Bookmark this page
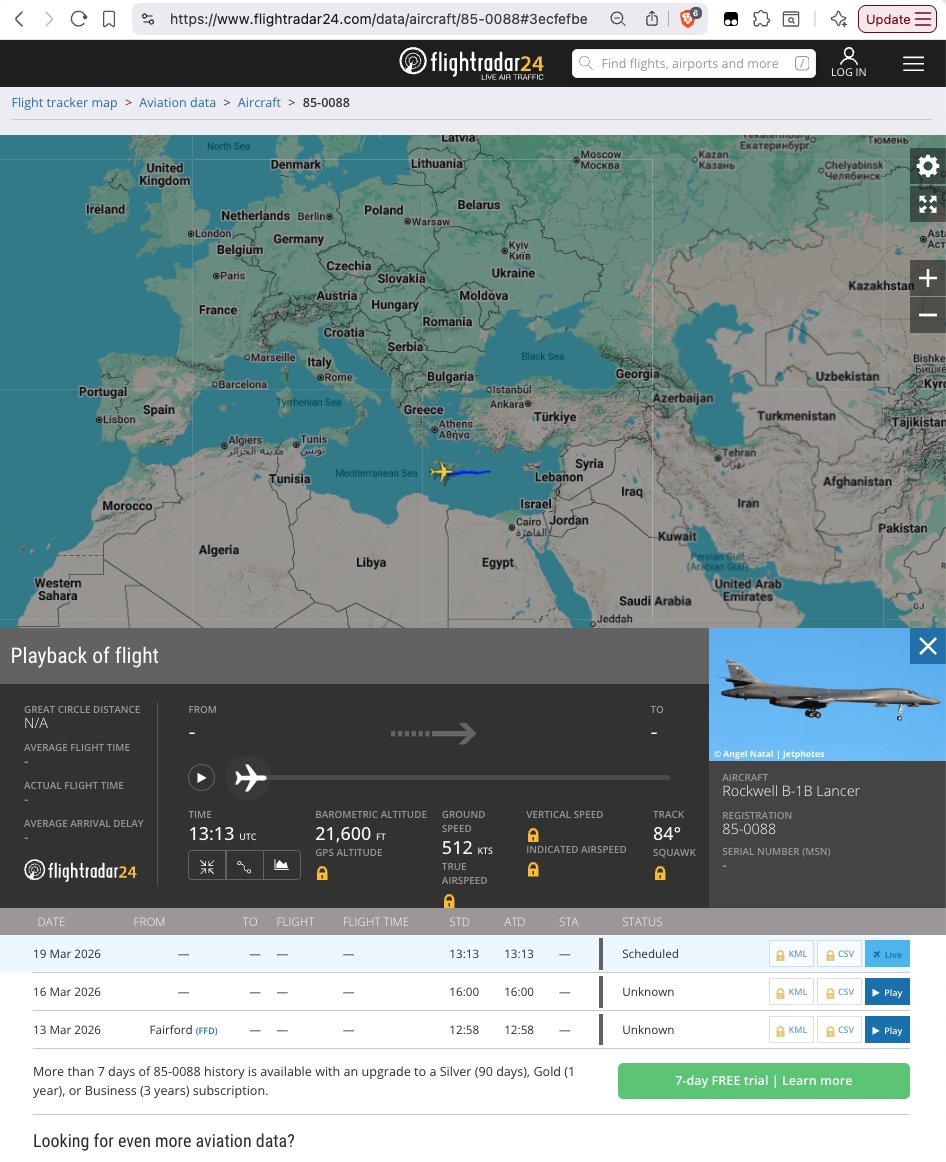Image resolution: width=946 pixels, height=1162 pixels. 109,19
